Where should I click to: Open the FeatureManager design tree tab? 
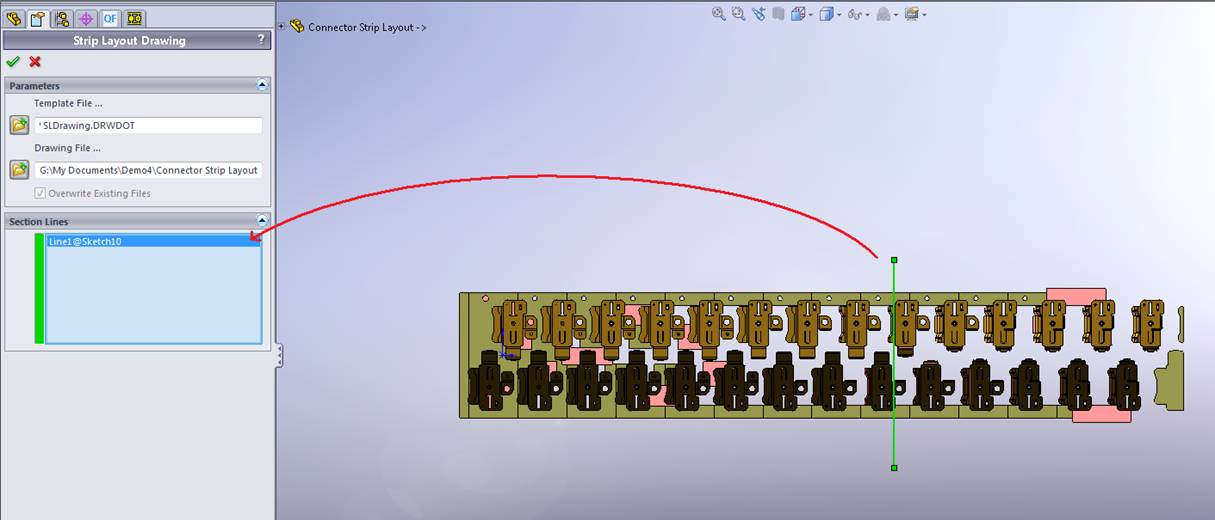click(14, 18)
